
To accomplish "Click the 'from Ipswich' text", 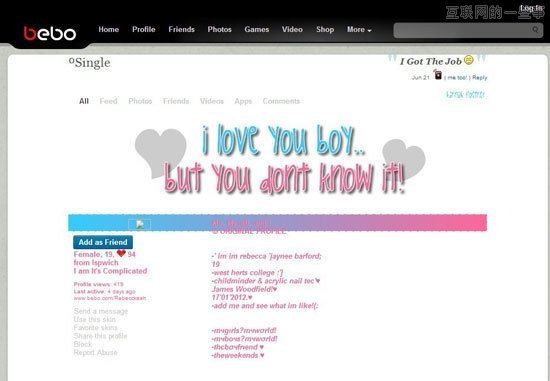I will point(96,263).
